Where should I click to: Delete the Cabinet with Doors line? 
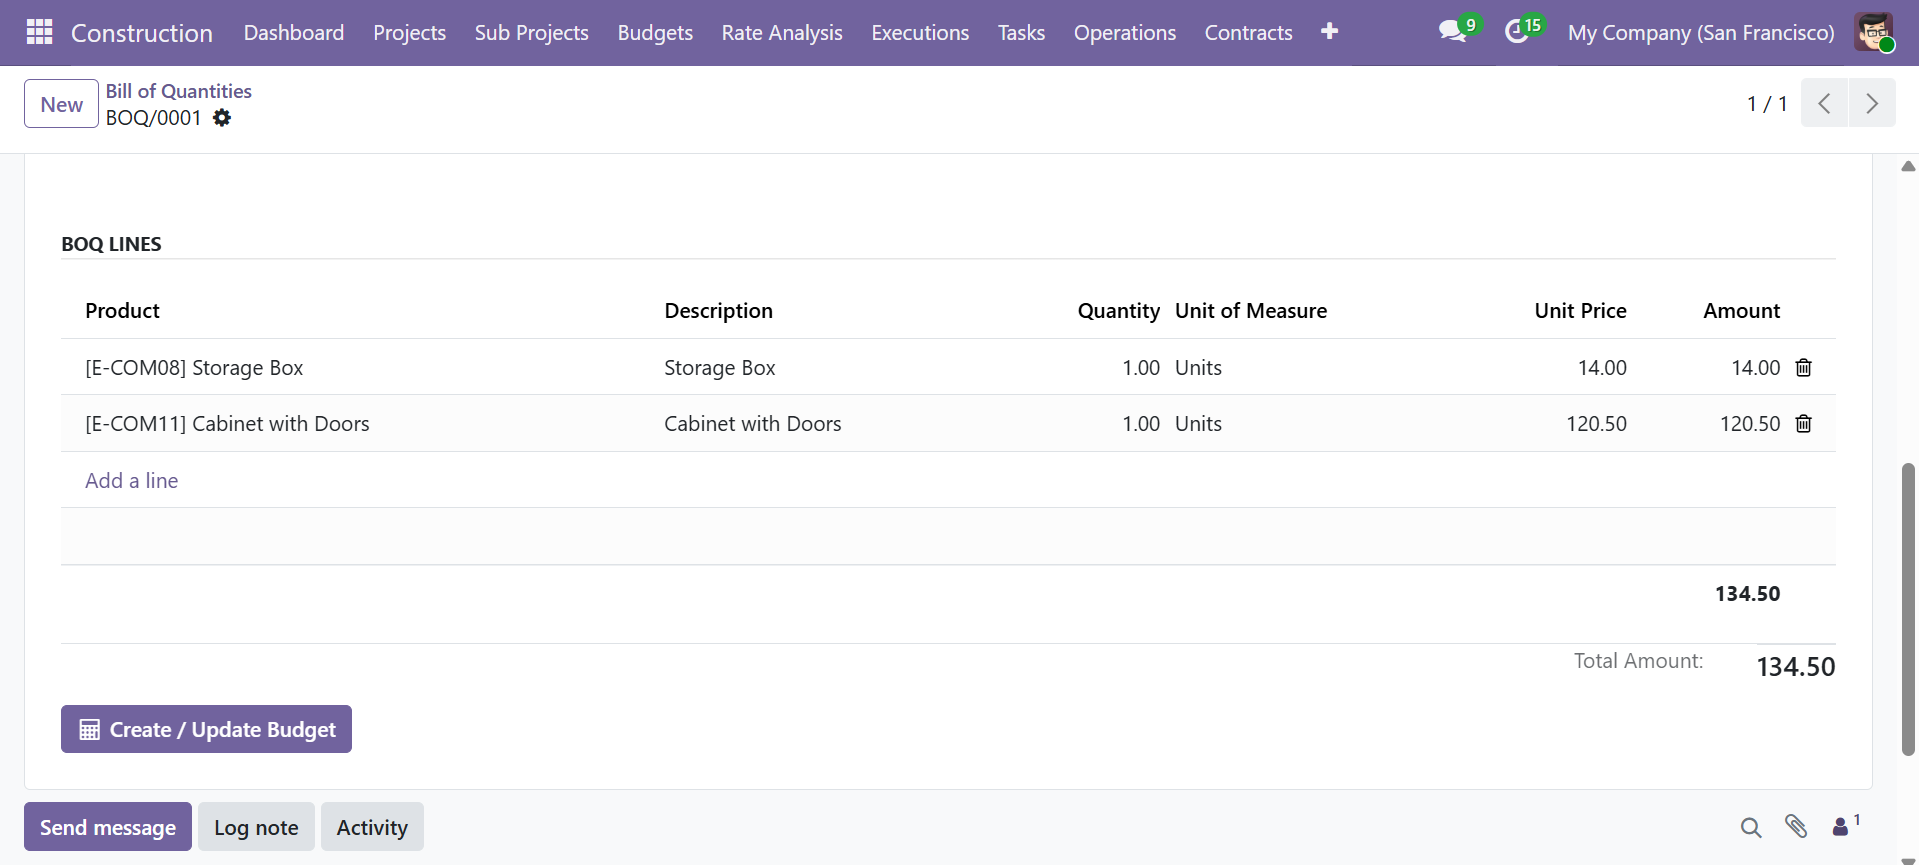(x=1803, y=424)
